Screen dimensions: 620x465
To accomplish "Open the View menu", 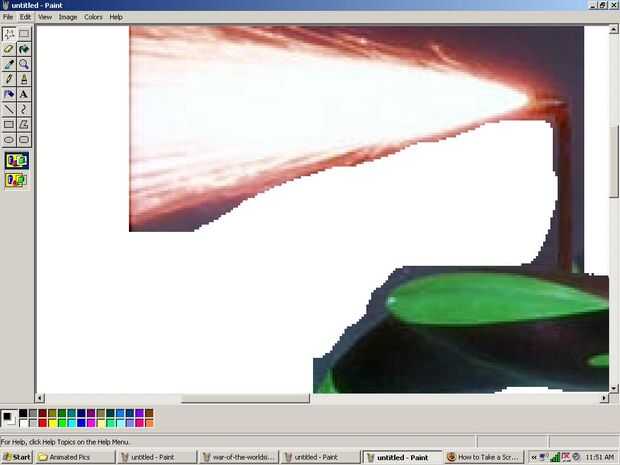I will tap(45, 17).
